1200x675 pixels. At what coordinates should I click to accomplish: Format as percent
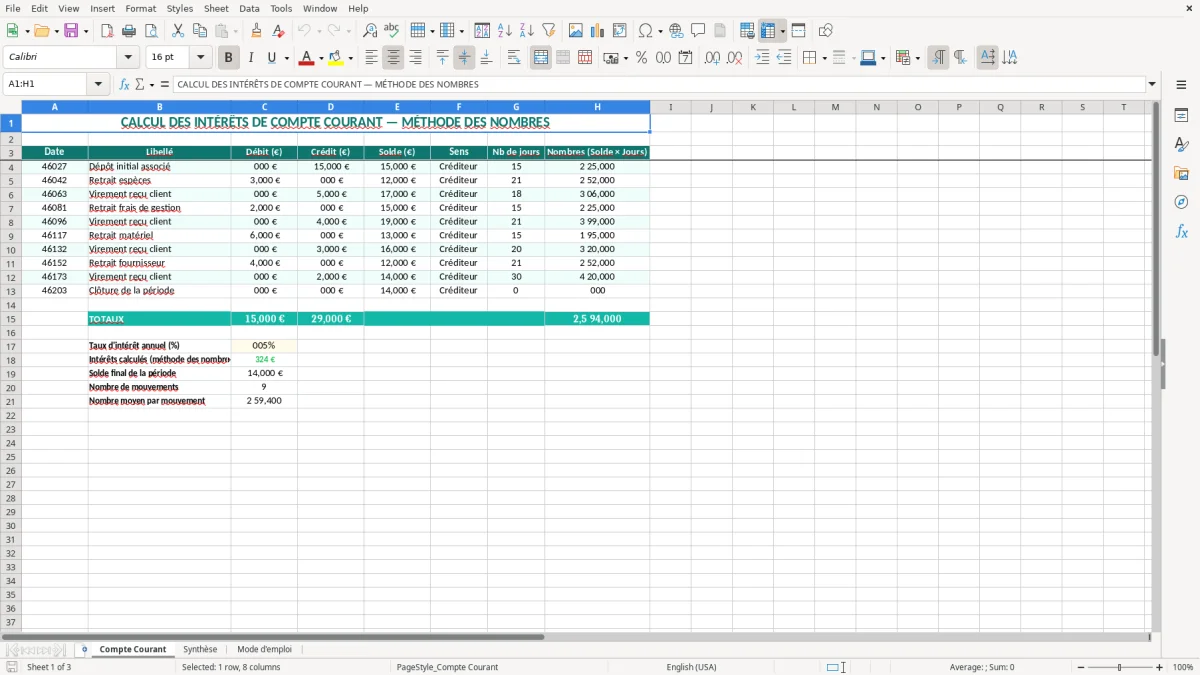[641, 58]
